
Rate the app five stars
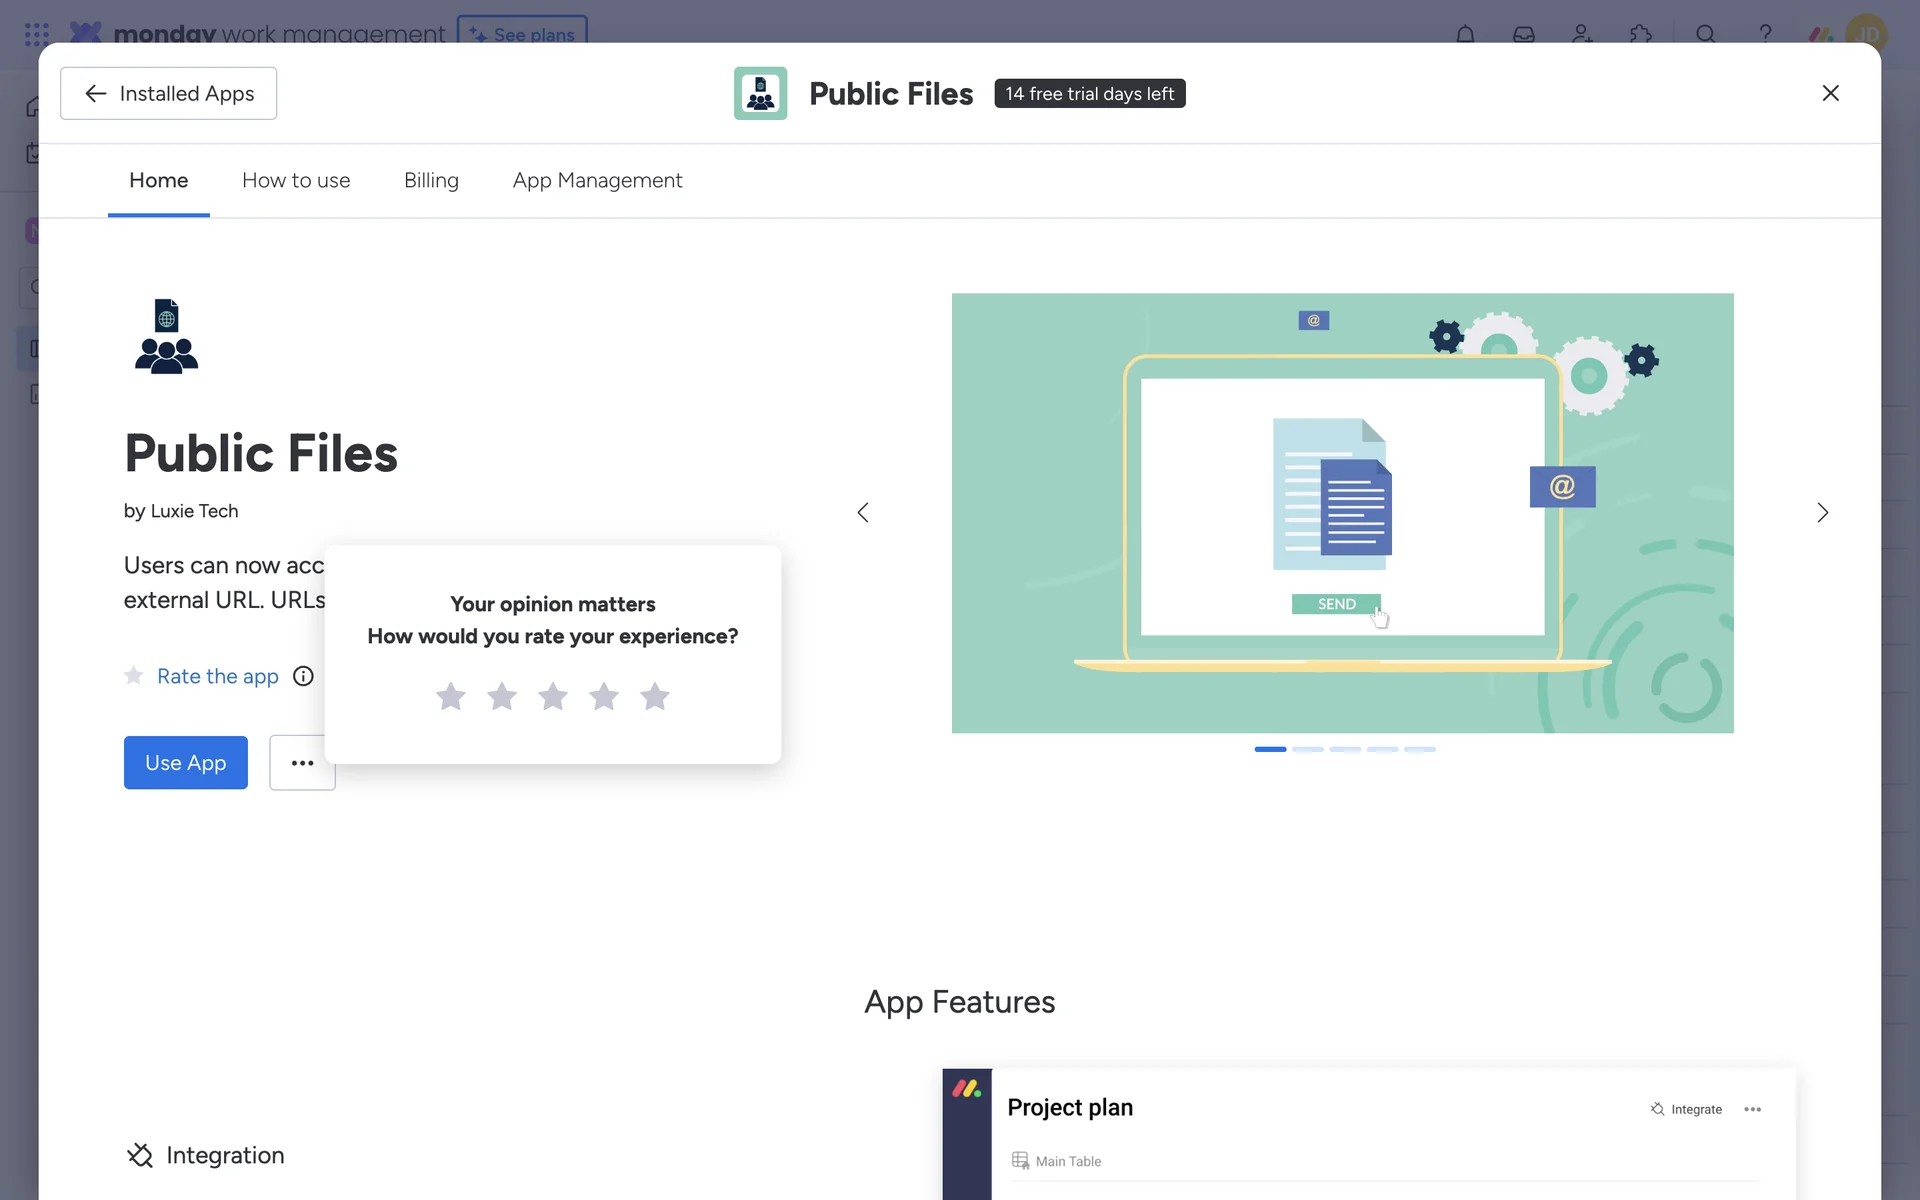(x=655, y=696)
